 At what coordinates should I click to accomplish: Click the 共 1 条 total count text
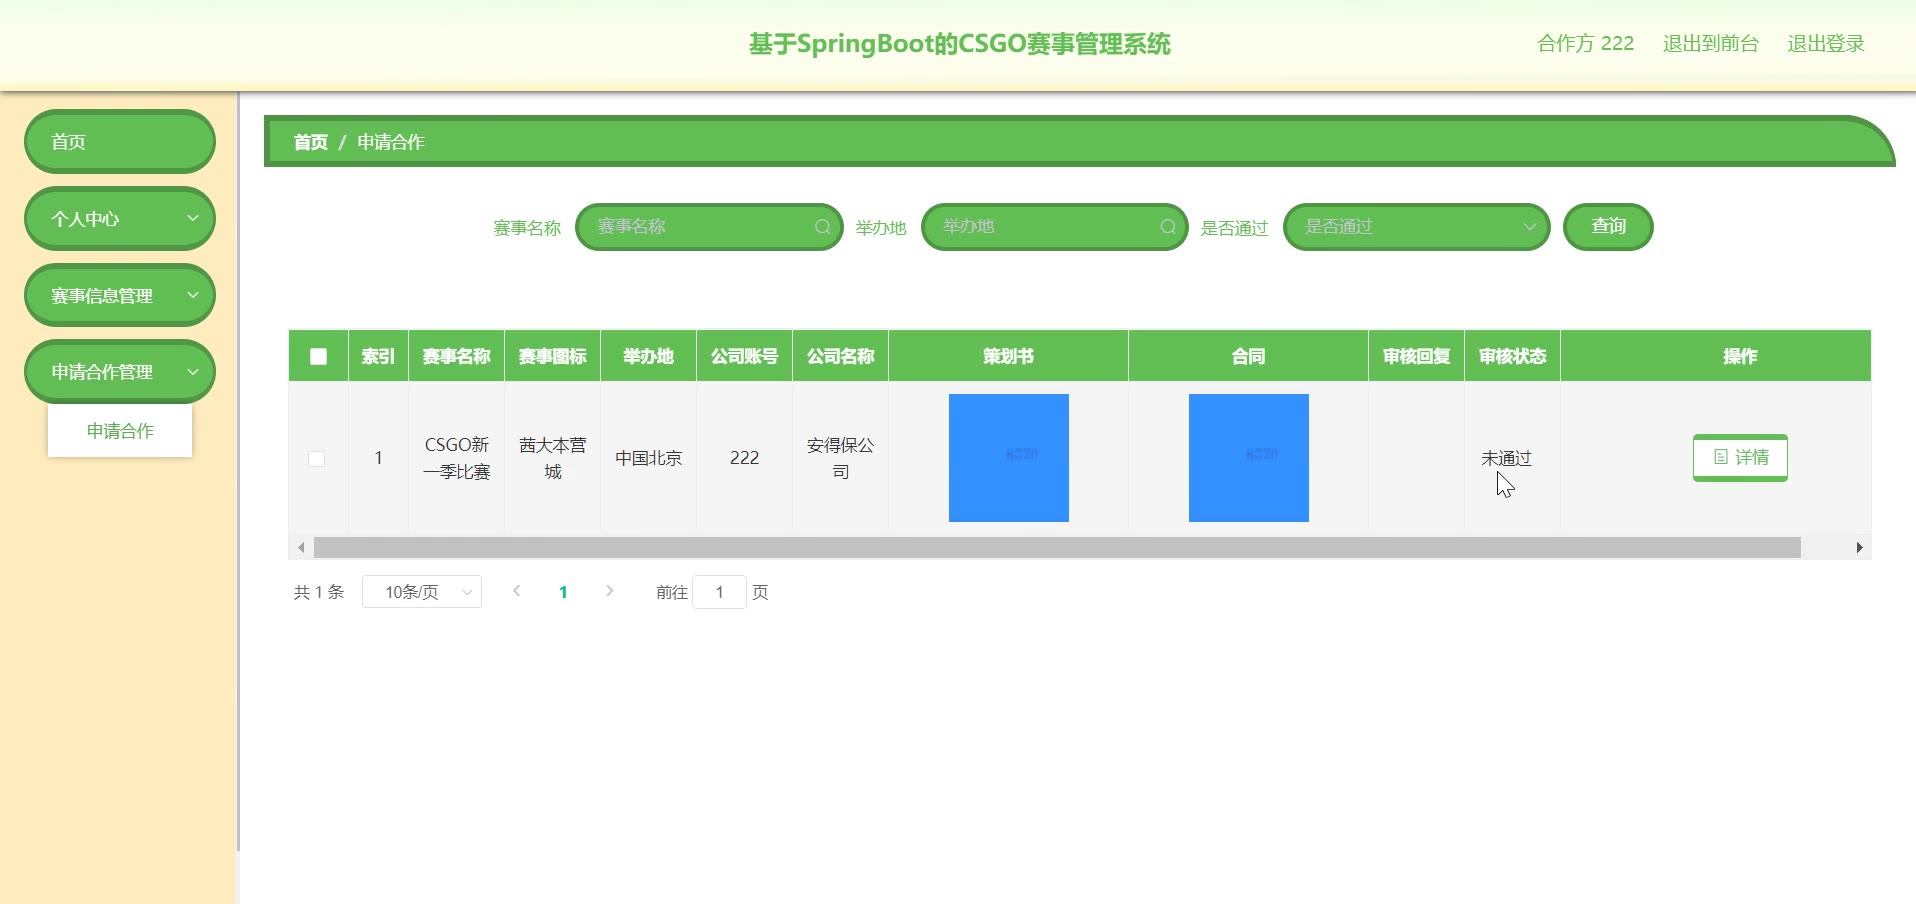[319, 592]
